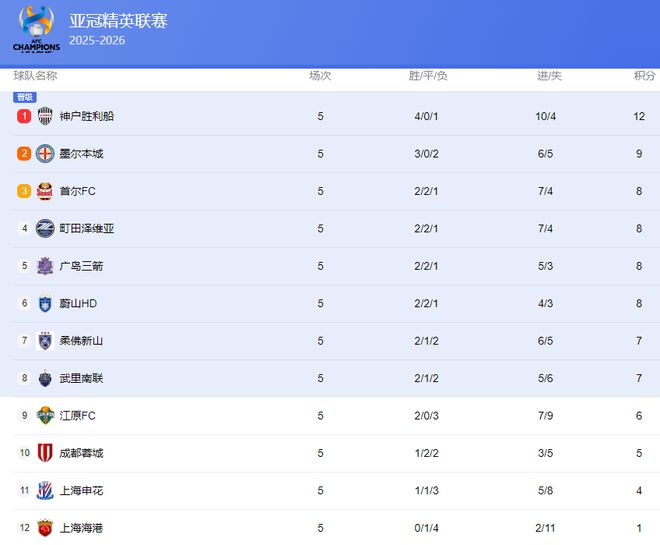
Task: Click the 胜/平/负 column header
Action: pos(428,76)
